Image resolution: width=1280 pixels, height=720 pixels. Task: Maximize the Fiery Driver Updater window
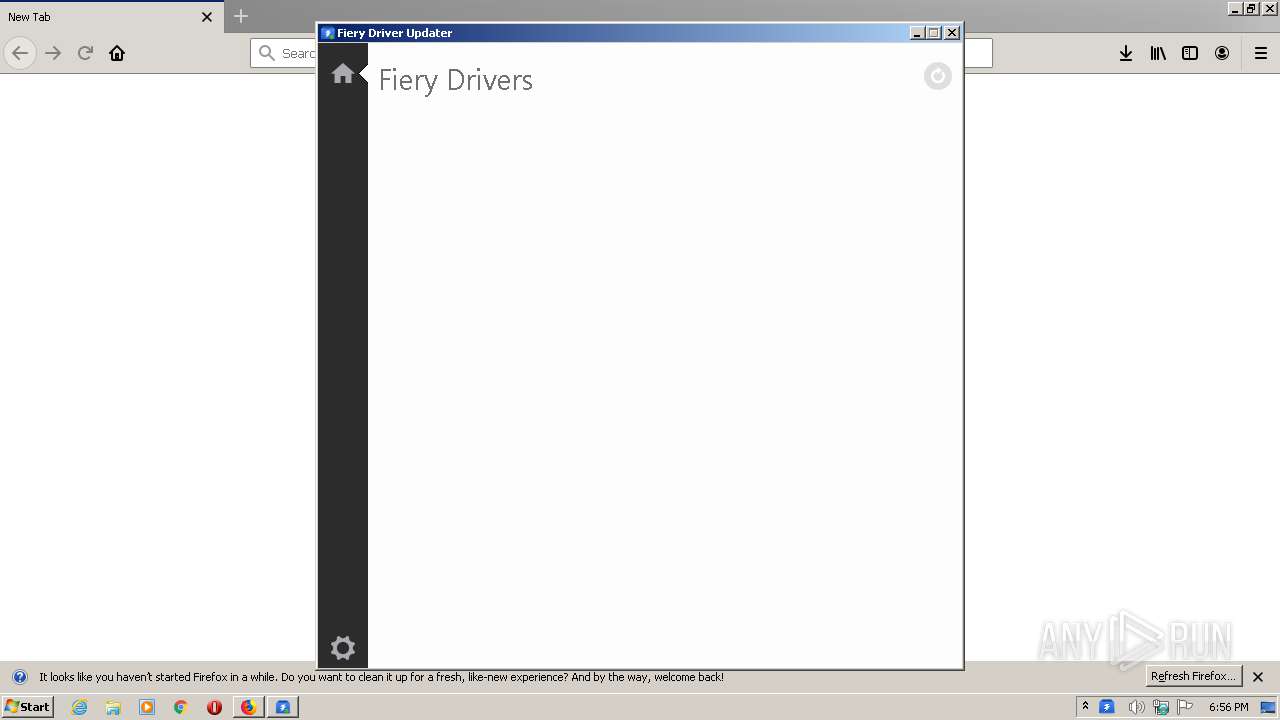934,33
